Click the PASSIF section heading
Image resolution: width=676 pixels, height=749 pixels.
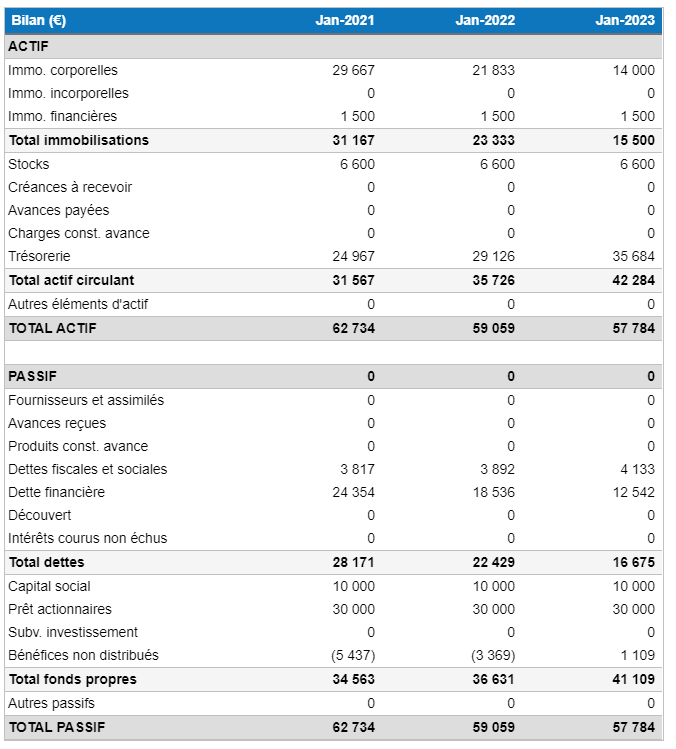pos(32,376)
